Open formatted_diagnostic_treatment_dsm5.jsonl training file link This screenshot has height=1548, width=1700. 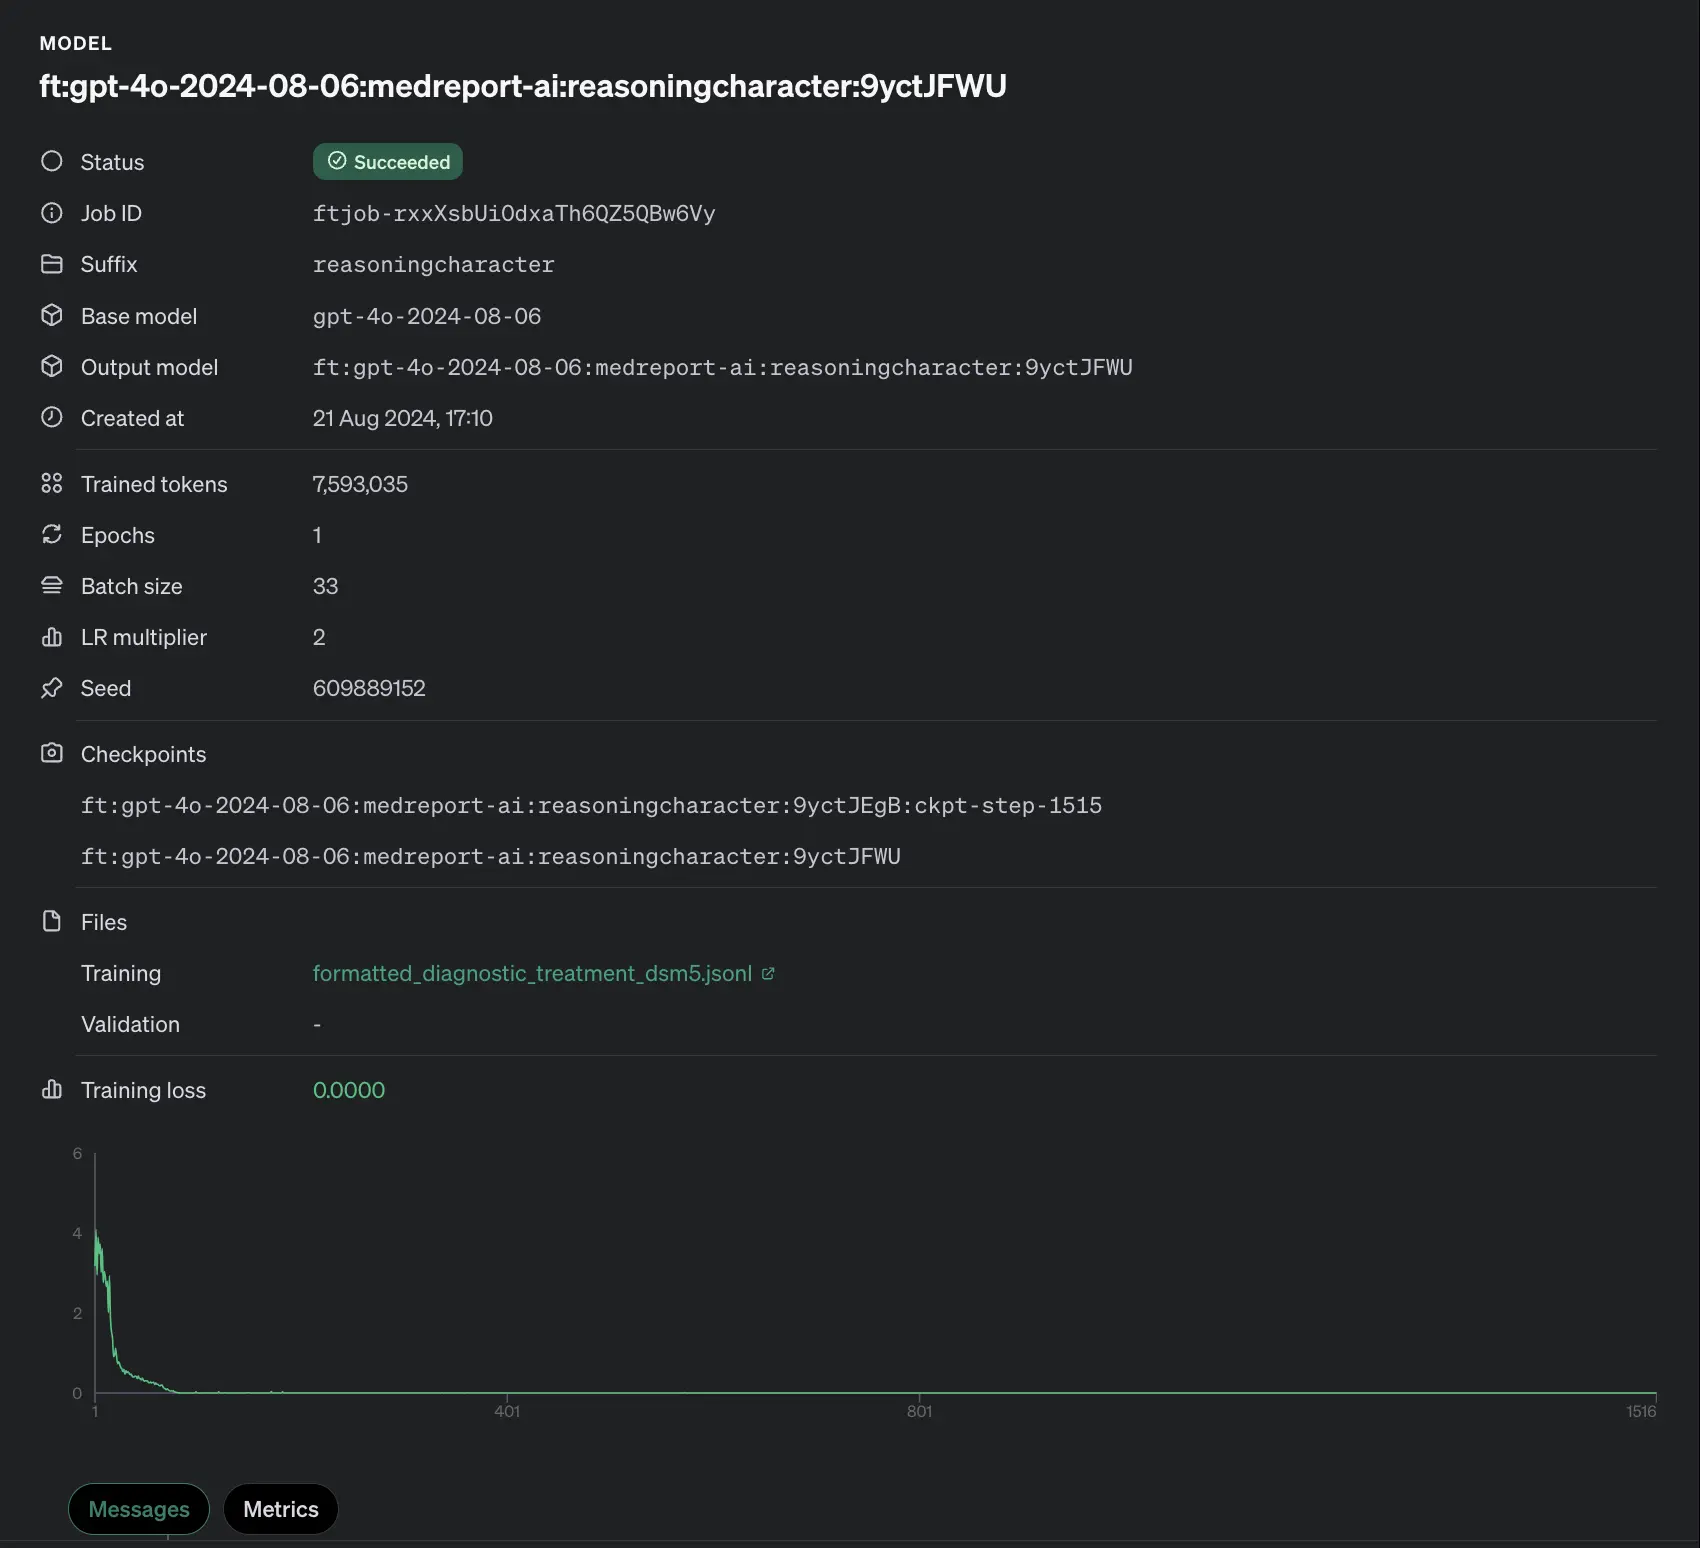tap(532, 973)
